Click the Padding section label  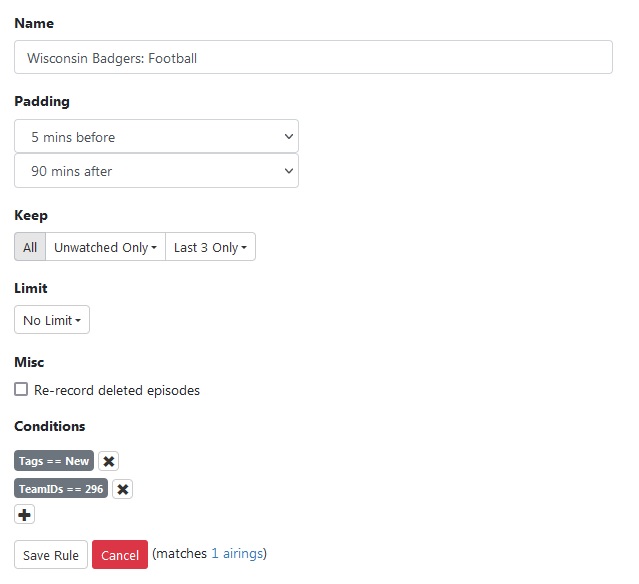pos(42,101)
